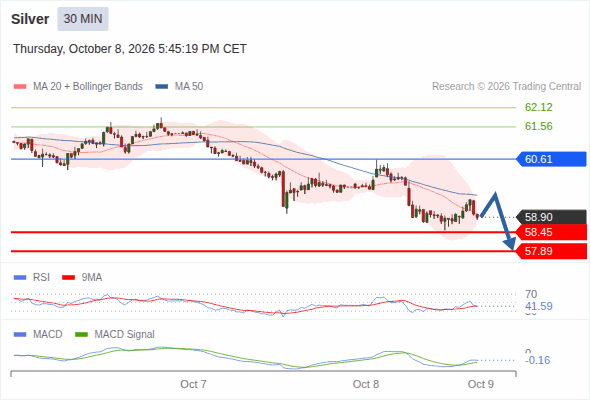The image size is (590, 400).
Task: Toggle the 9MA legend entry
Action: (82, 277)
